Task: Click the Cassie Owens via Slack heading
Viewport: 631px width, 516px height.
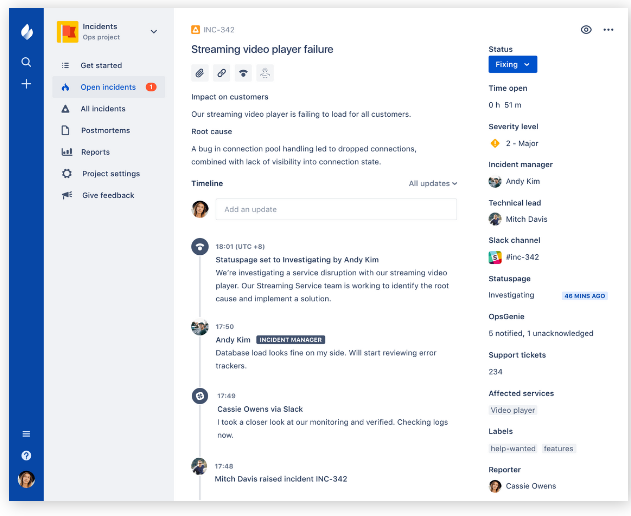Action: (x=260, y=409)
